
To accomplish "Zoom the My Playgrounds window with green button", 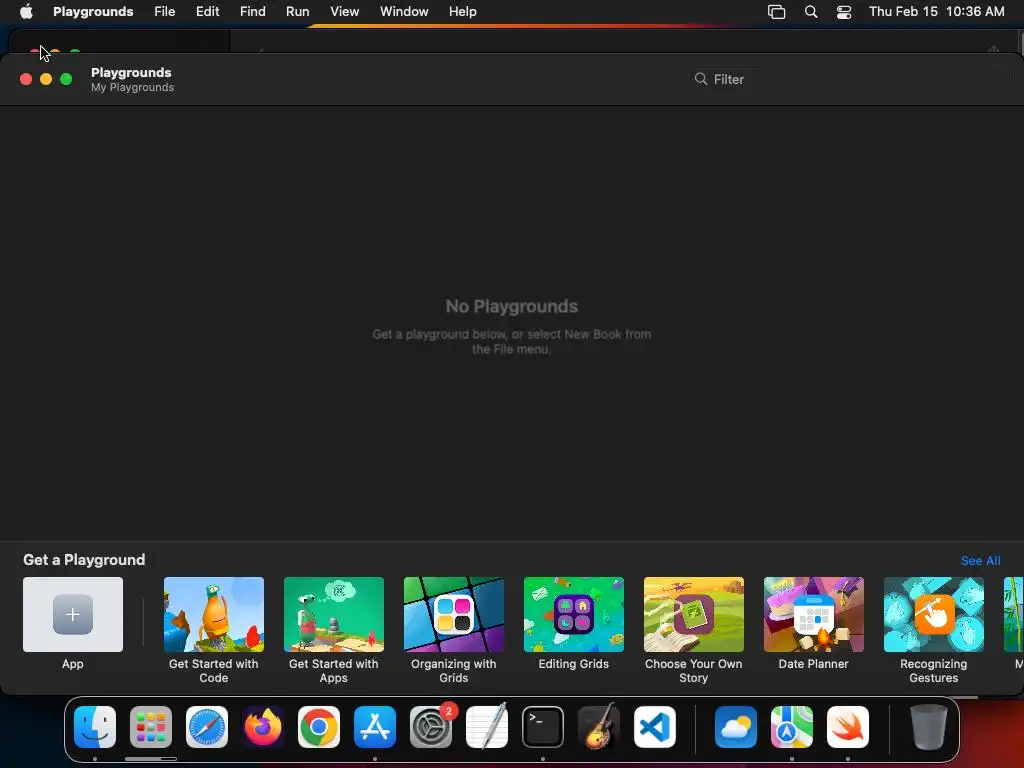I will point(66,79).
